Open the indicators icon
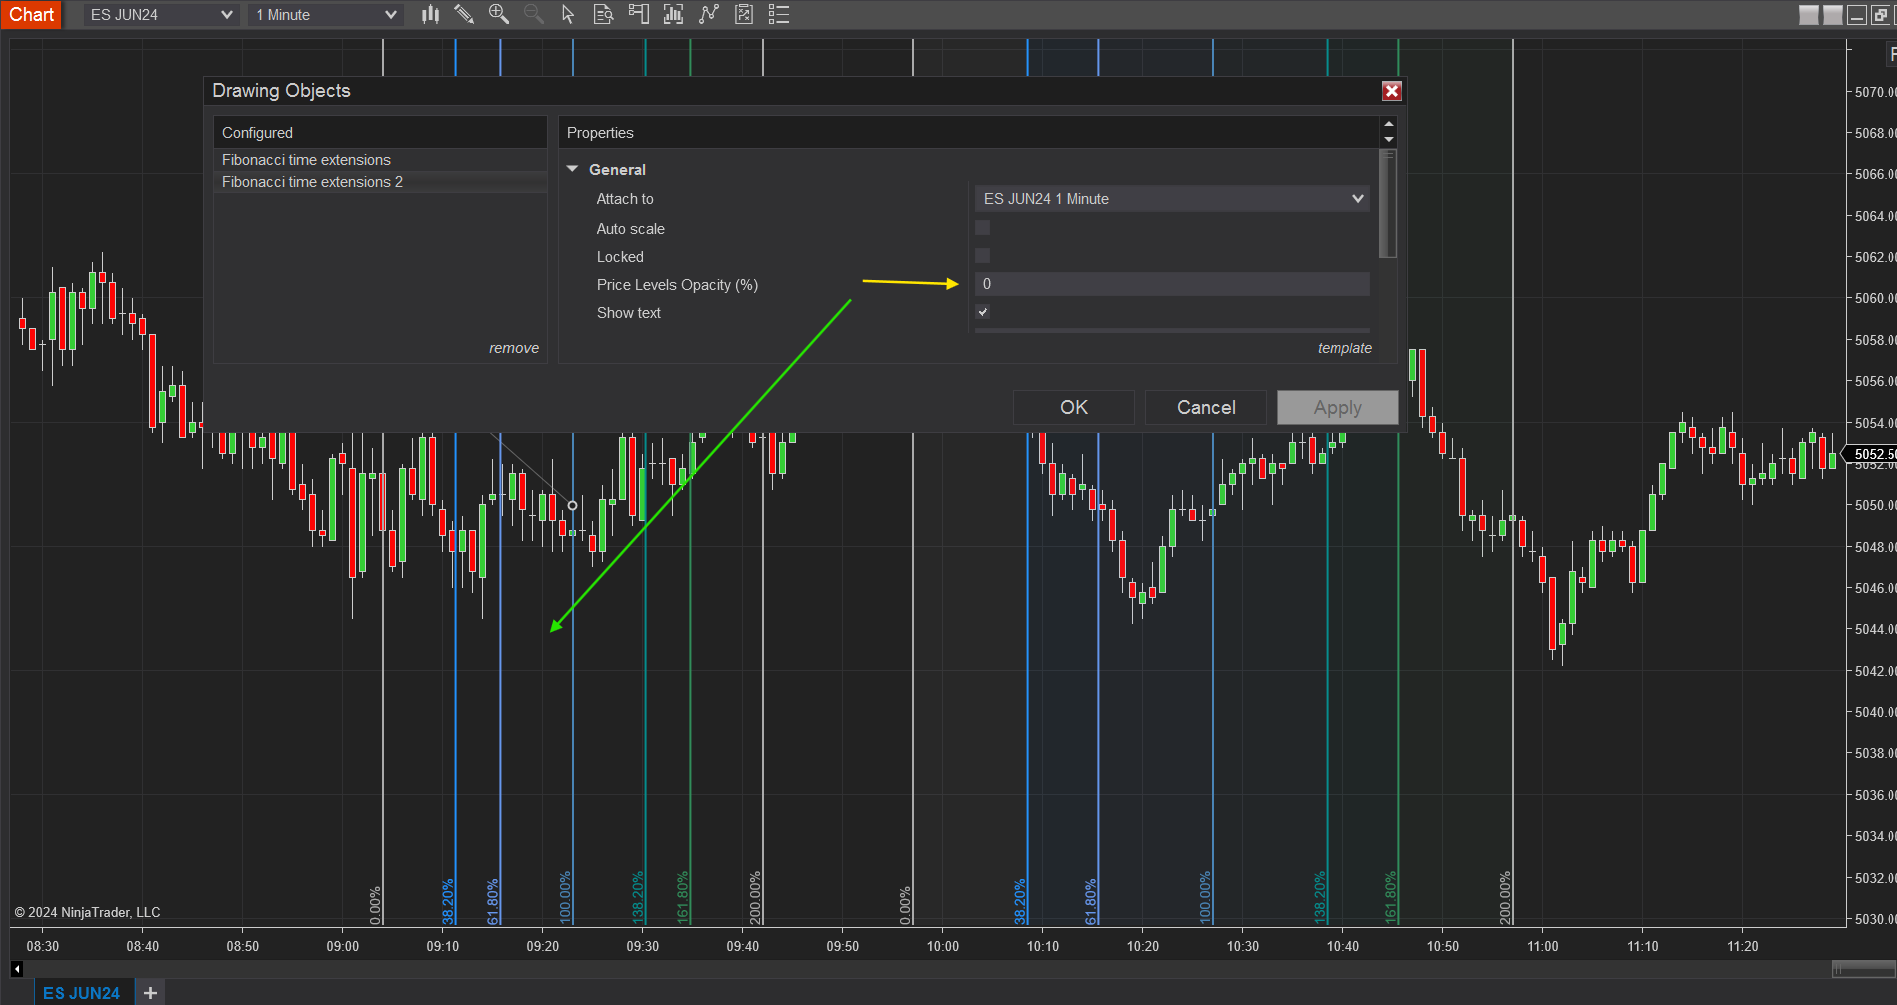The image size is (1897, 1005). tap(709, 14)
